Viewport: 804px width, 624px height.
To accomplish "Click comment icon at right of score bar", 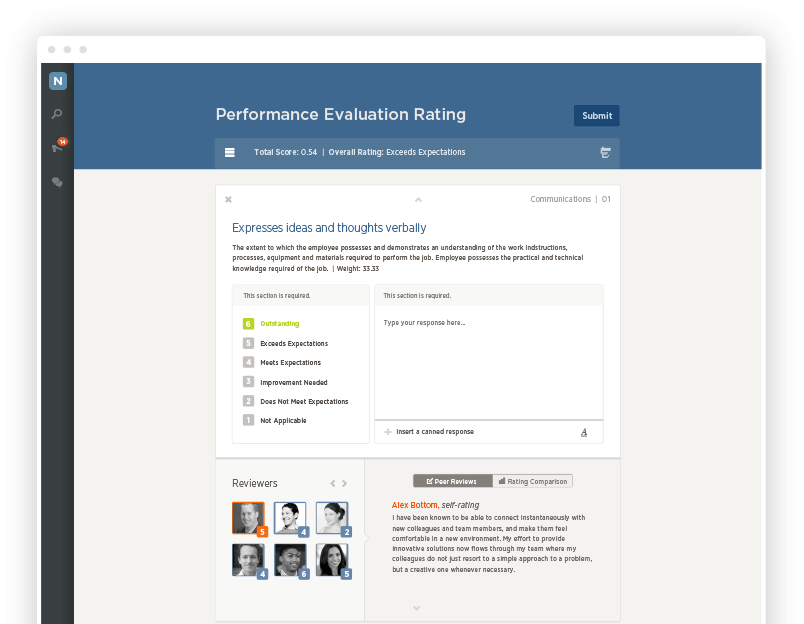I will click(605, 152).
